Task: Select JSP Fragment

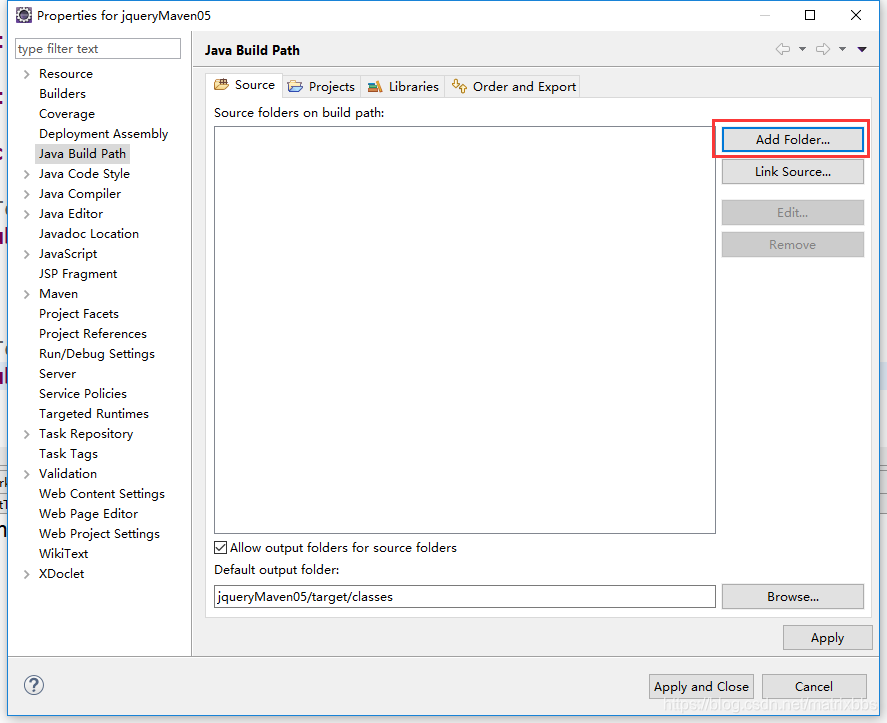Action: pos(78,274)
